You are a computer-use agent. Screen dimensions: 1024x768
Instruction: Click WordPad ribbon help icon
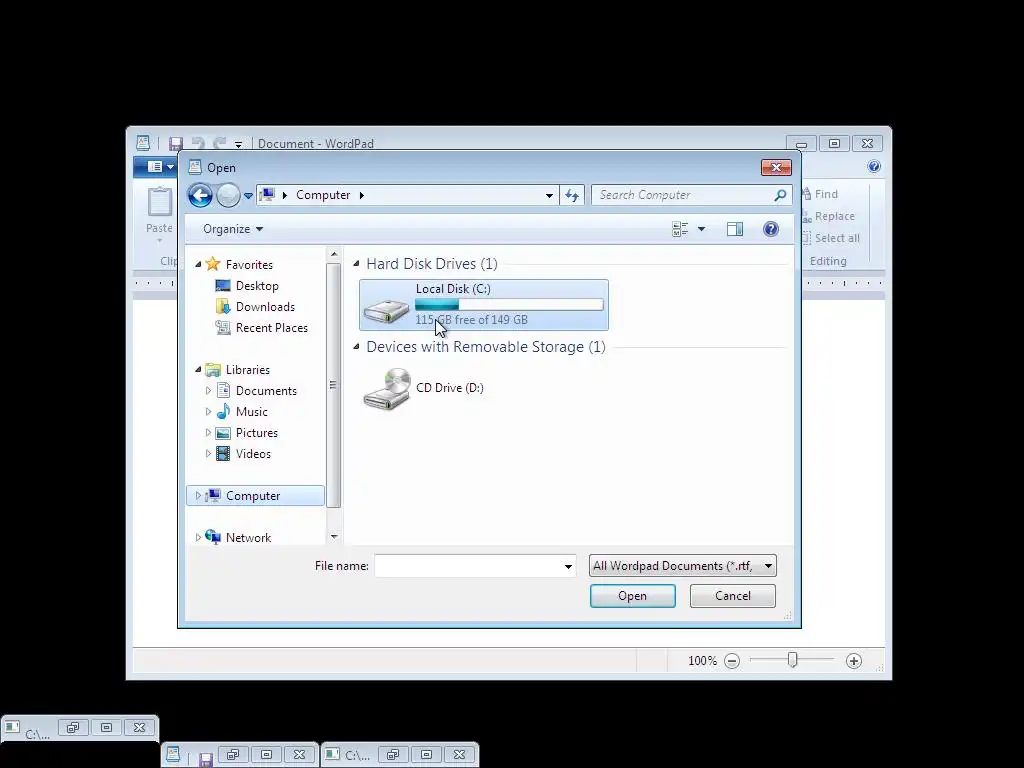[874, 167]
